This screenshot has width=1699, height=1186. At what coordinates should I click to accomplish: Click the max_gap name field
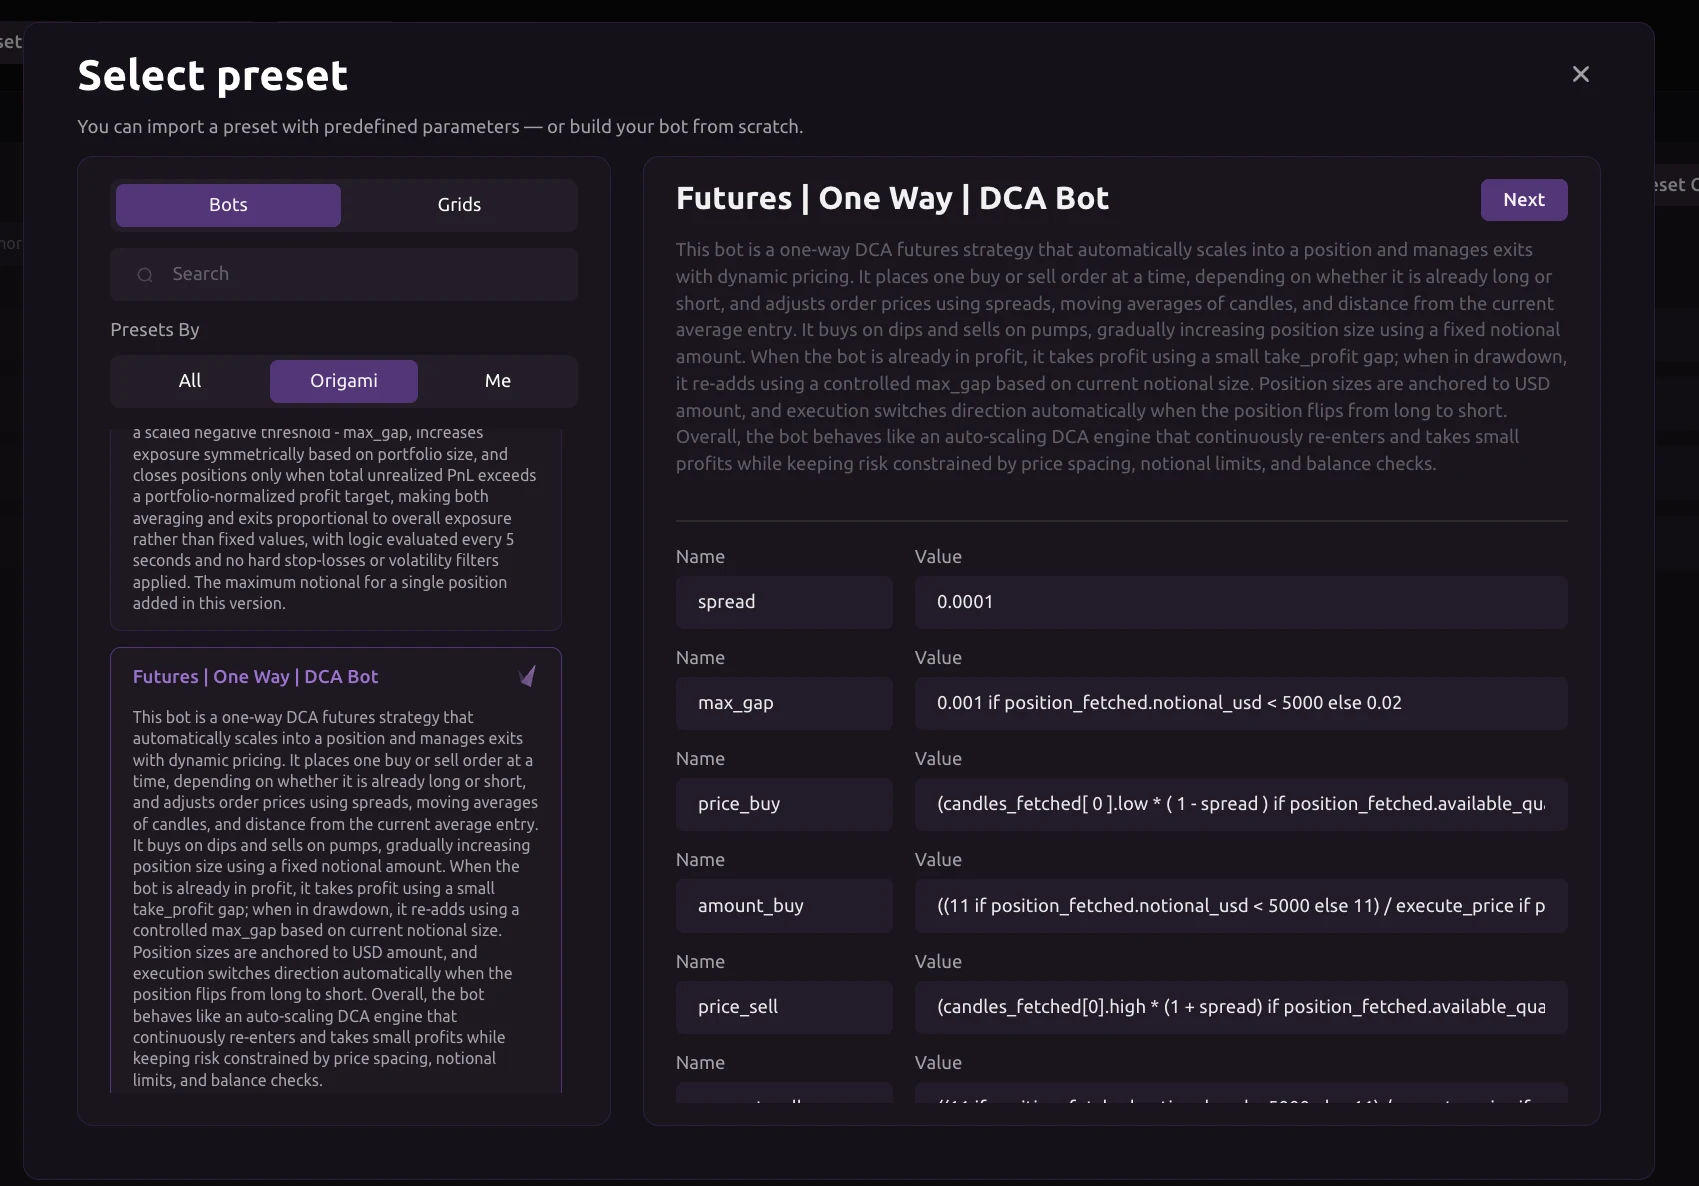[784, 703]
